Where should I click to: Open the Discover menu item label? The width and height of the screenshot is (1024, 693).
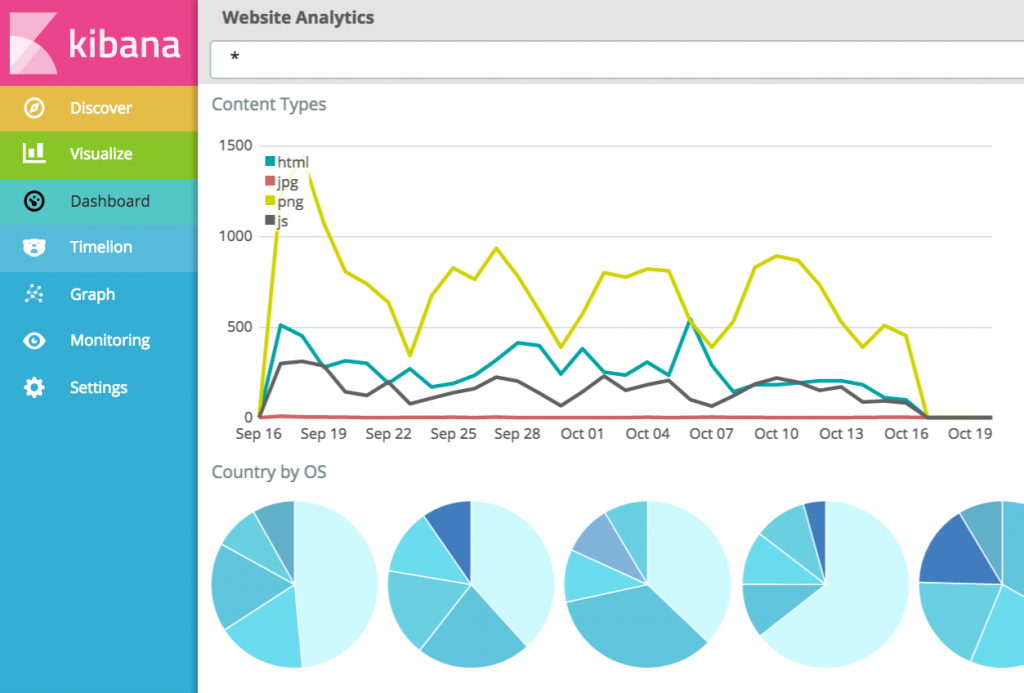pyautogui.click(x=100, y=108)
